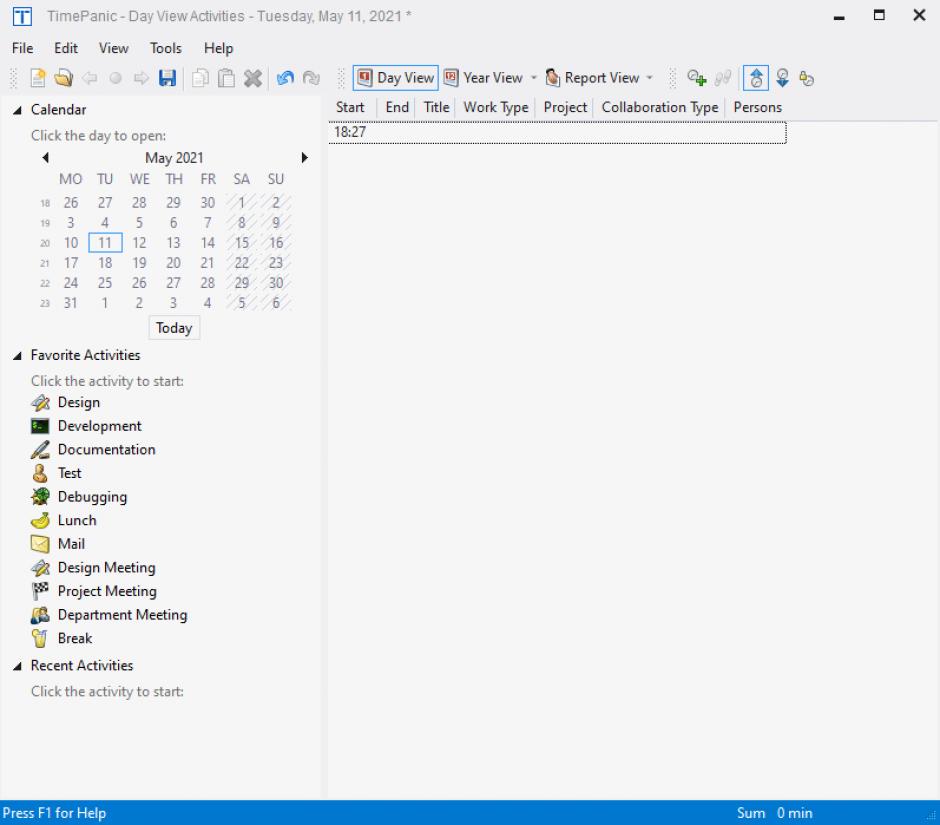Switch to Day View
Viewport: 940px width, 825px height.
(396, 78)
